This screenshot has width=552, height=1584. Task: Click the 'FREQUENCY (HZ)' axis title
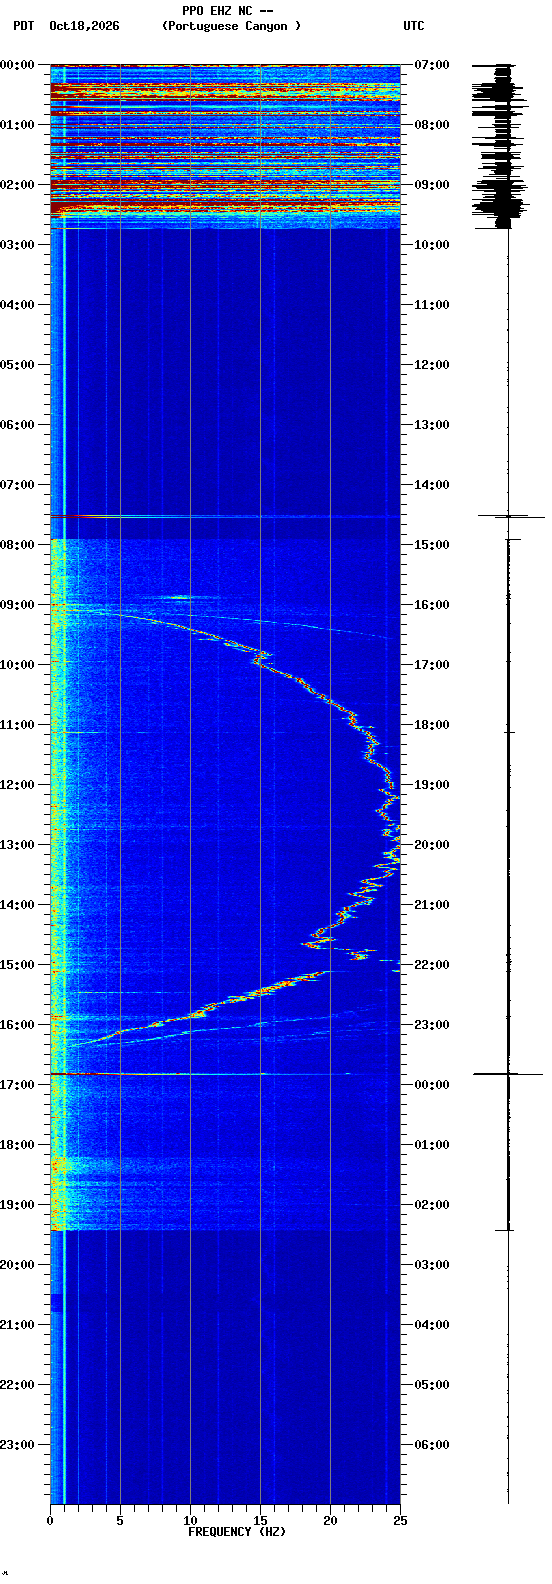tap(237, 1532)
